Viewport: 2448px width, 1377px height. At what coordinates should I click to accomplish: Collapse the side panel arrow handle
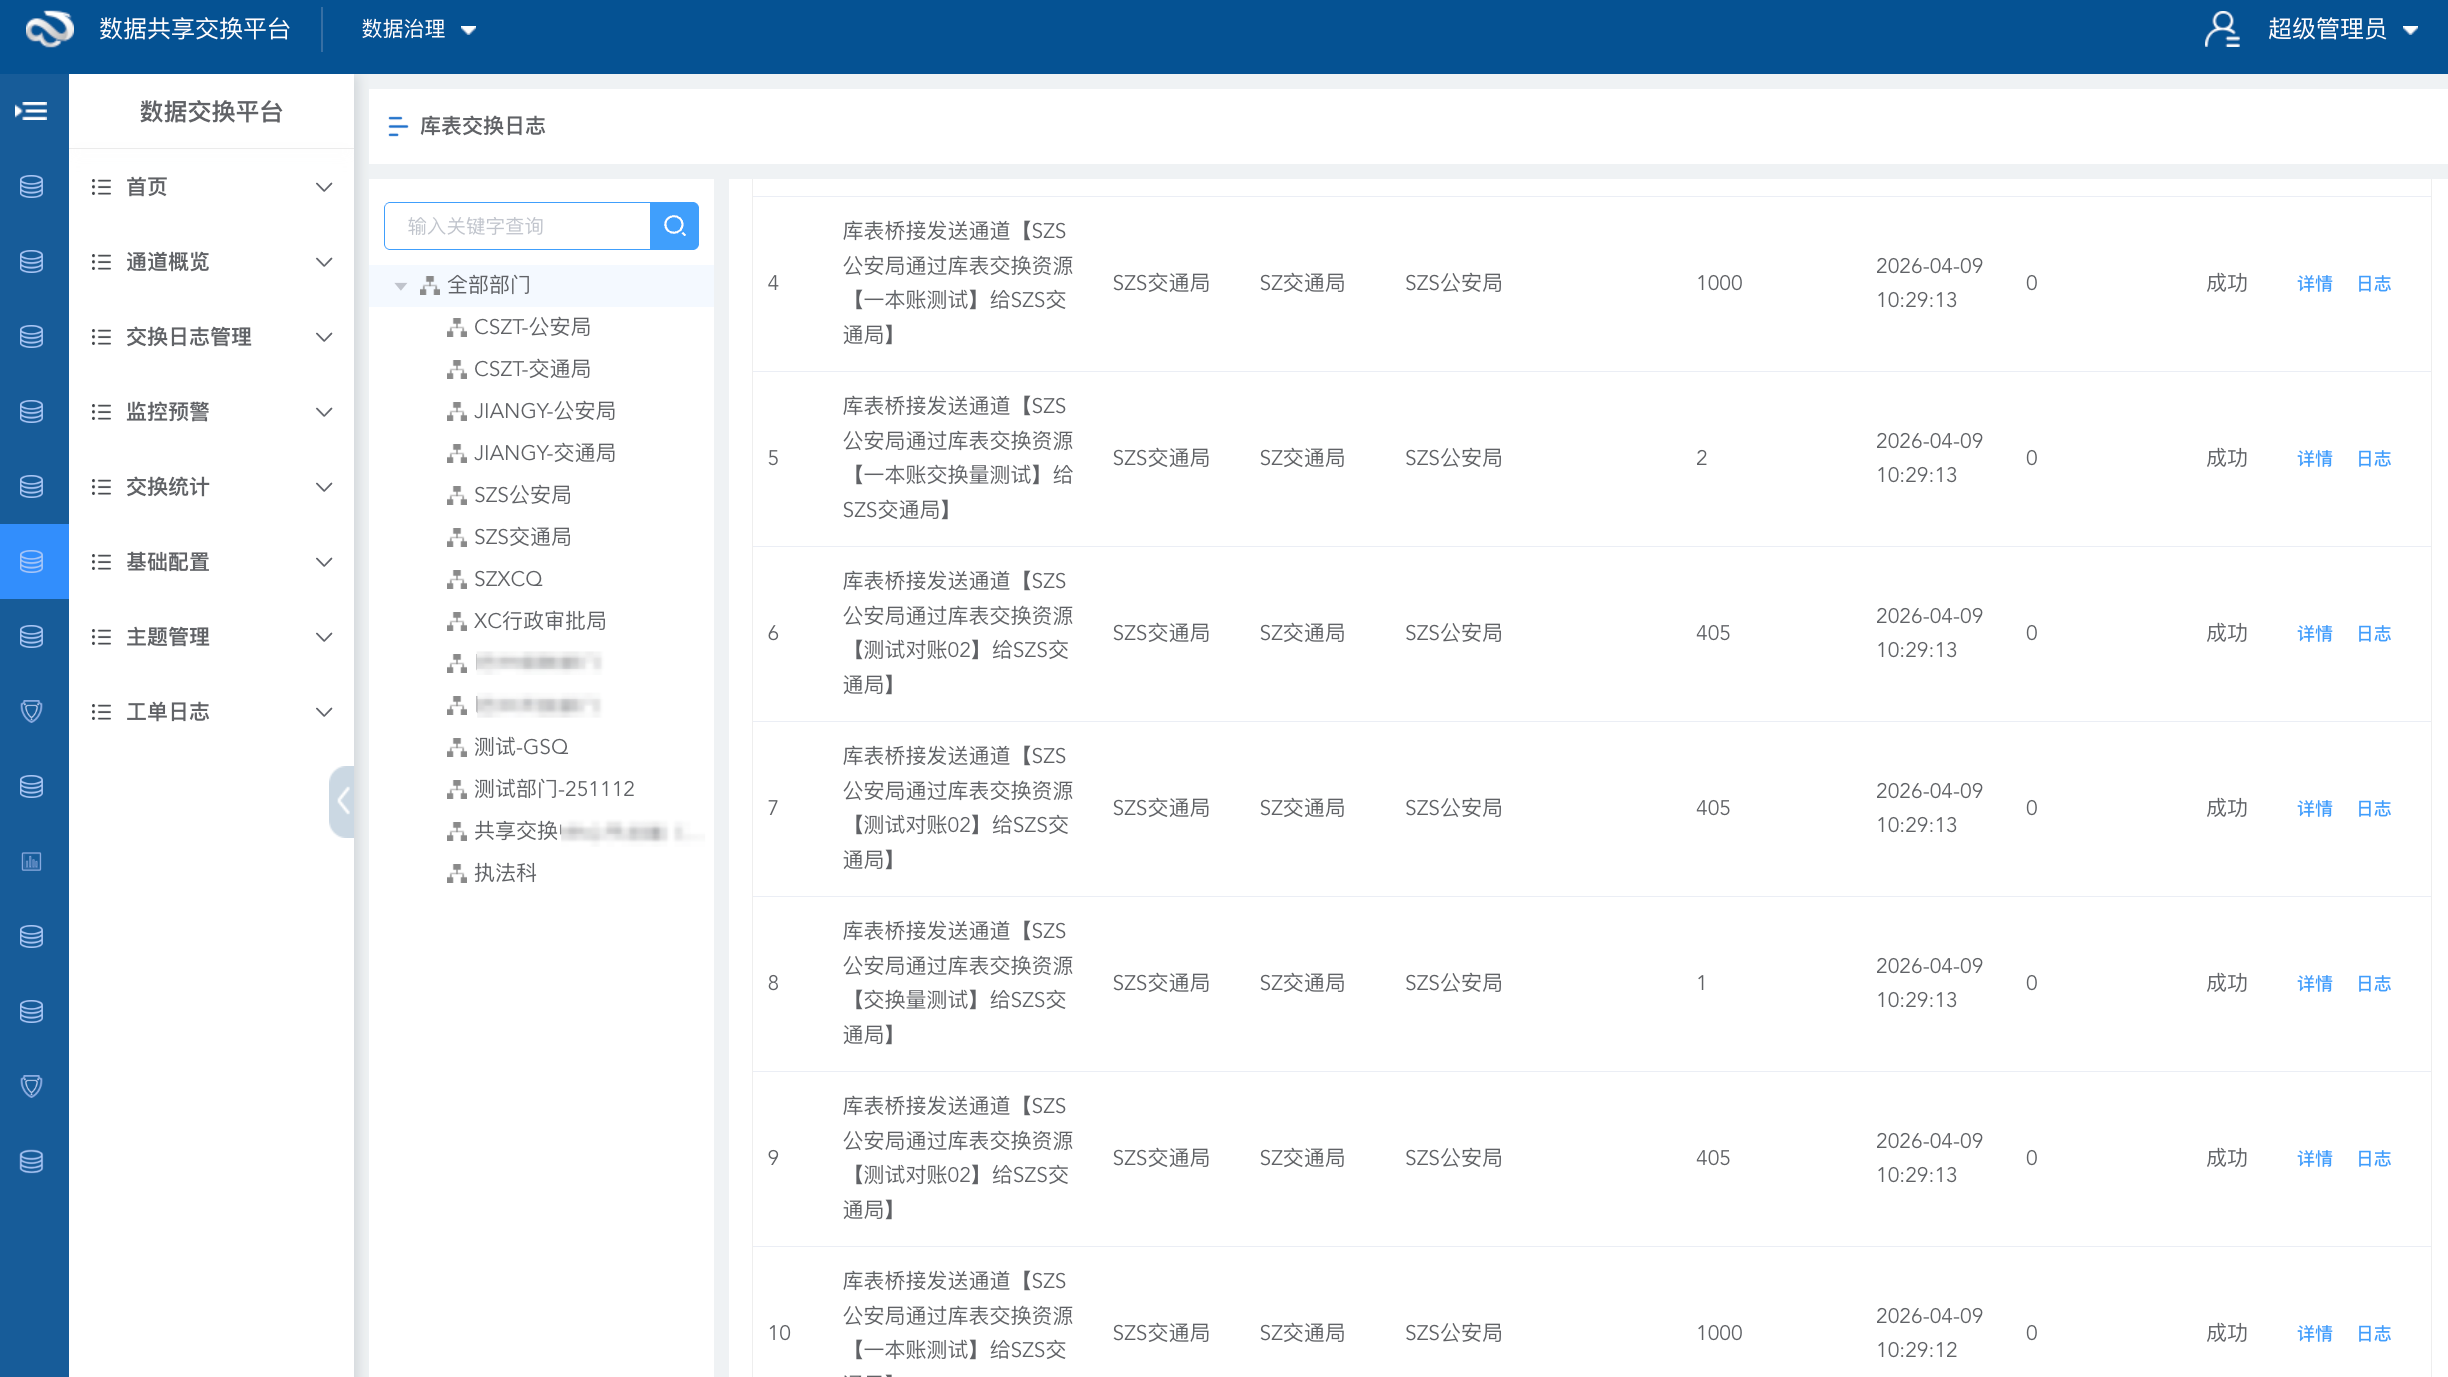(342, 801)
